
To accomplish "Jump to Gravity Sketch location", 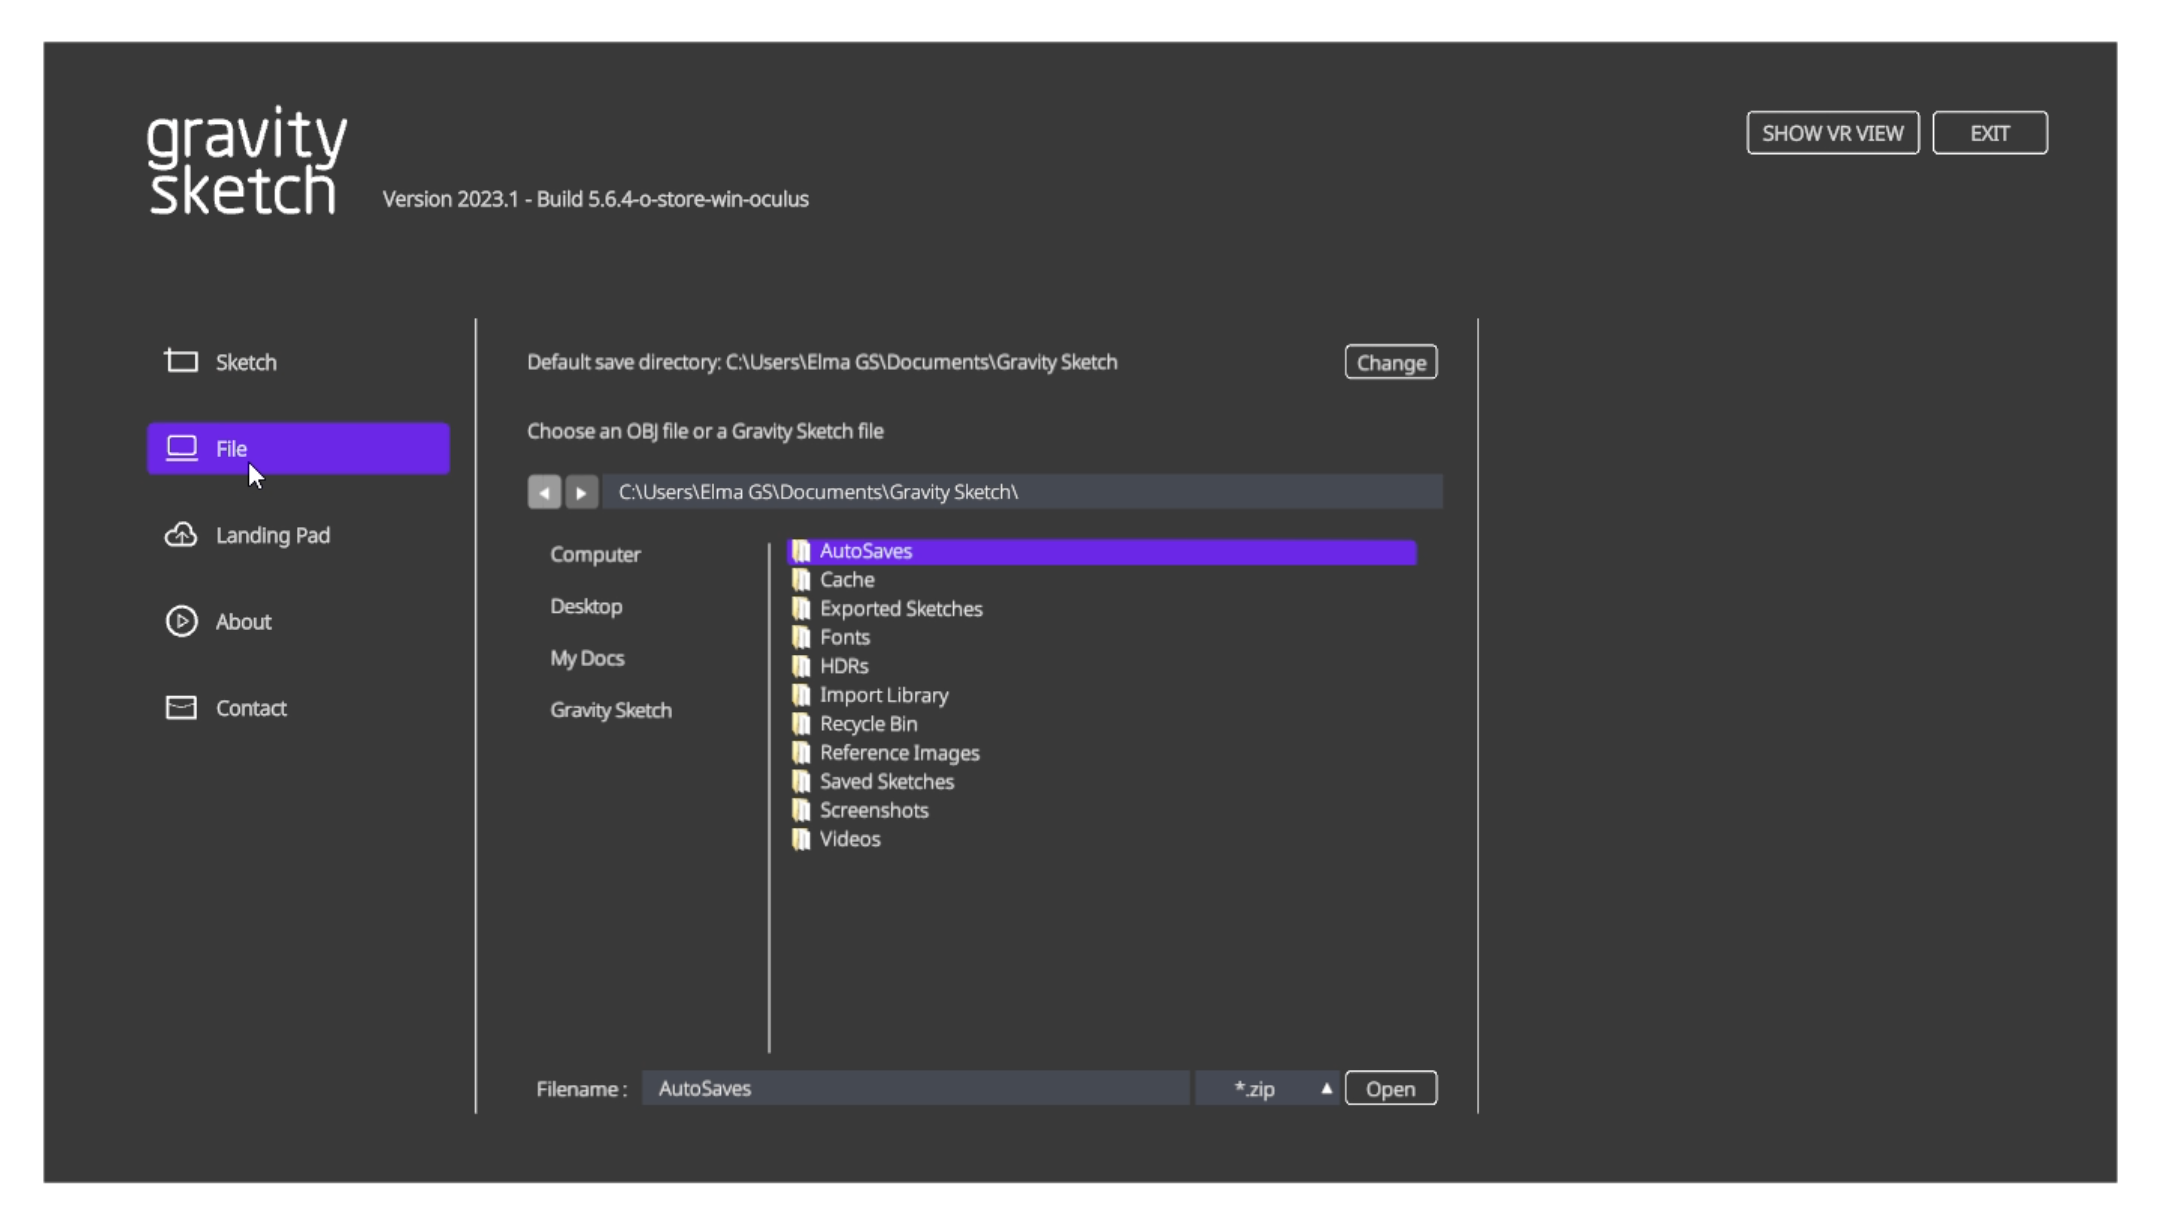I will tap(611, 710).
